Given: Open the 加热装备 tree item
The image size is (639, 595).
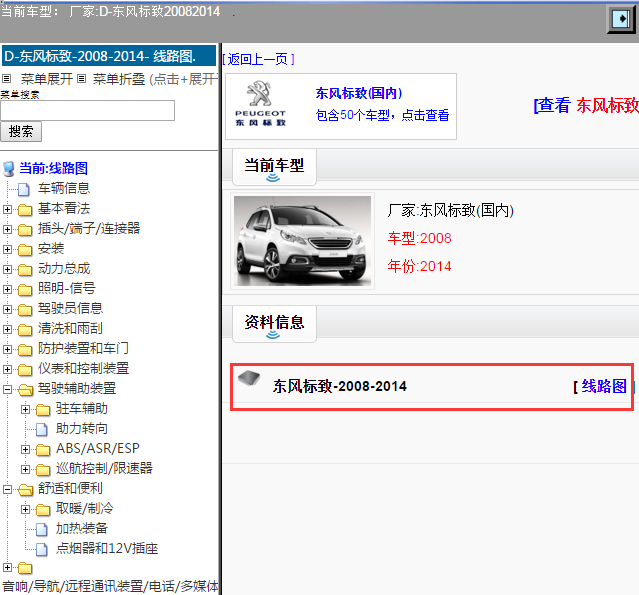Looking at the screenshot, I should pos(82,529).
